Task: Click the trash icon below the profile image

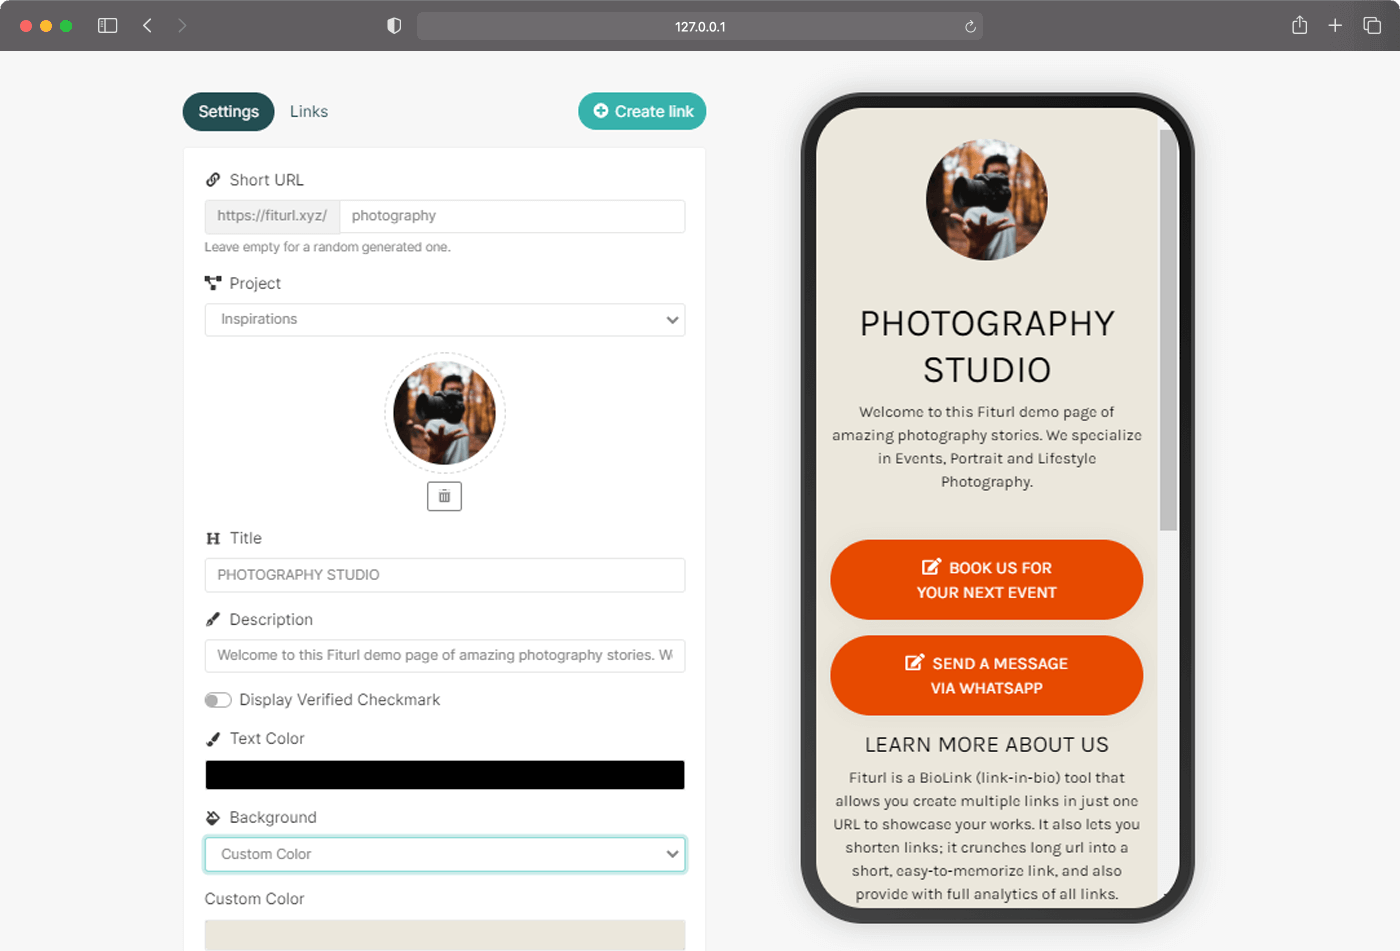Action: coord(444,496)
